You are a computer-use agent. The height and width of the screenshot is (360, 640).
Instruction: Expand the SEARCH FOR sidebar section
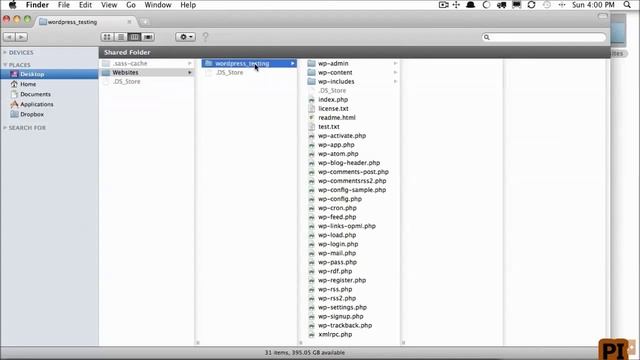pos(5,128)
